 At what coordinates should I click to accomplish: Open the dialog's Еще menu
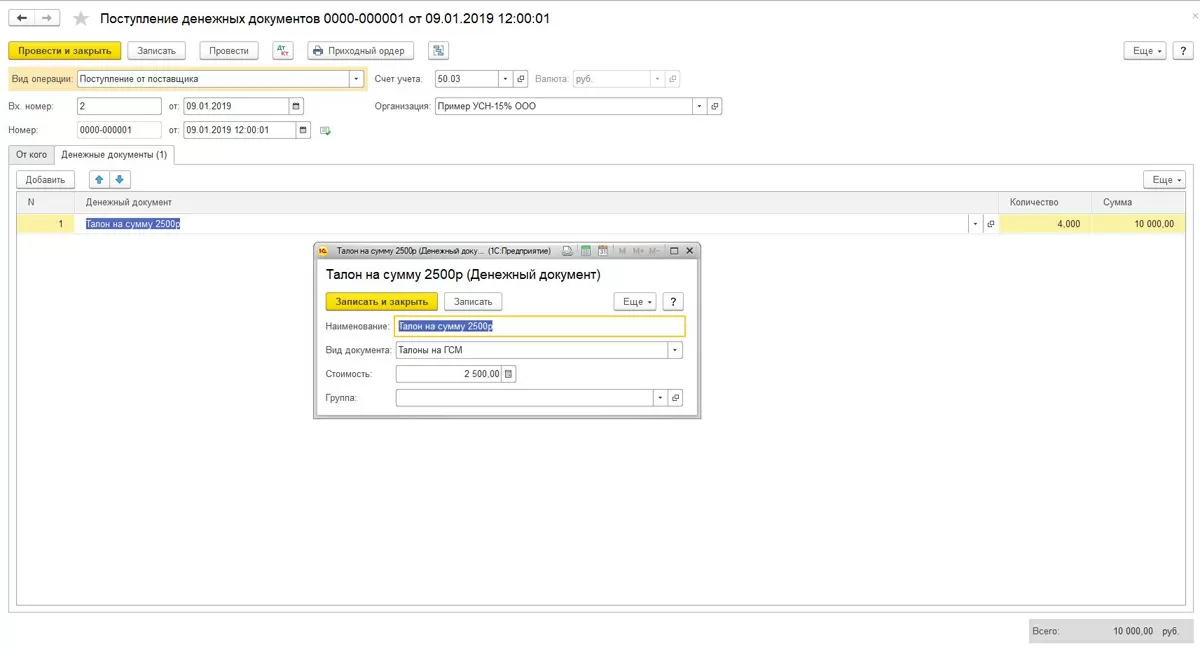click(635, 301)
